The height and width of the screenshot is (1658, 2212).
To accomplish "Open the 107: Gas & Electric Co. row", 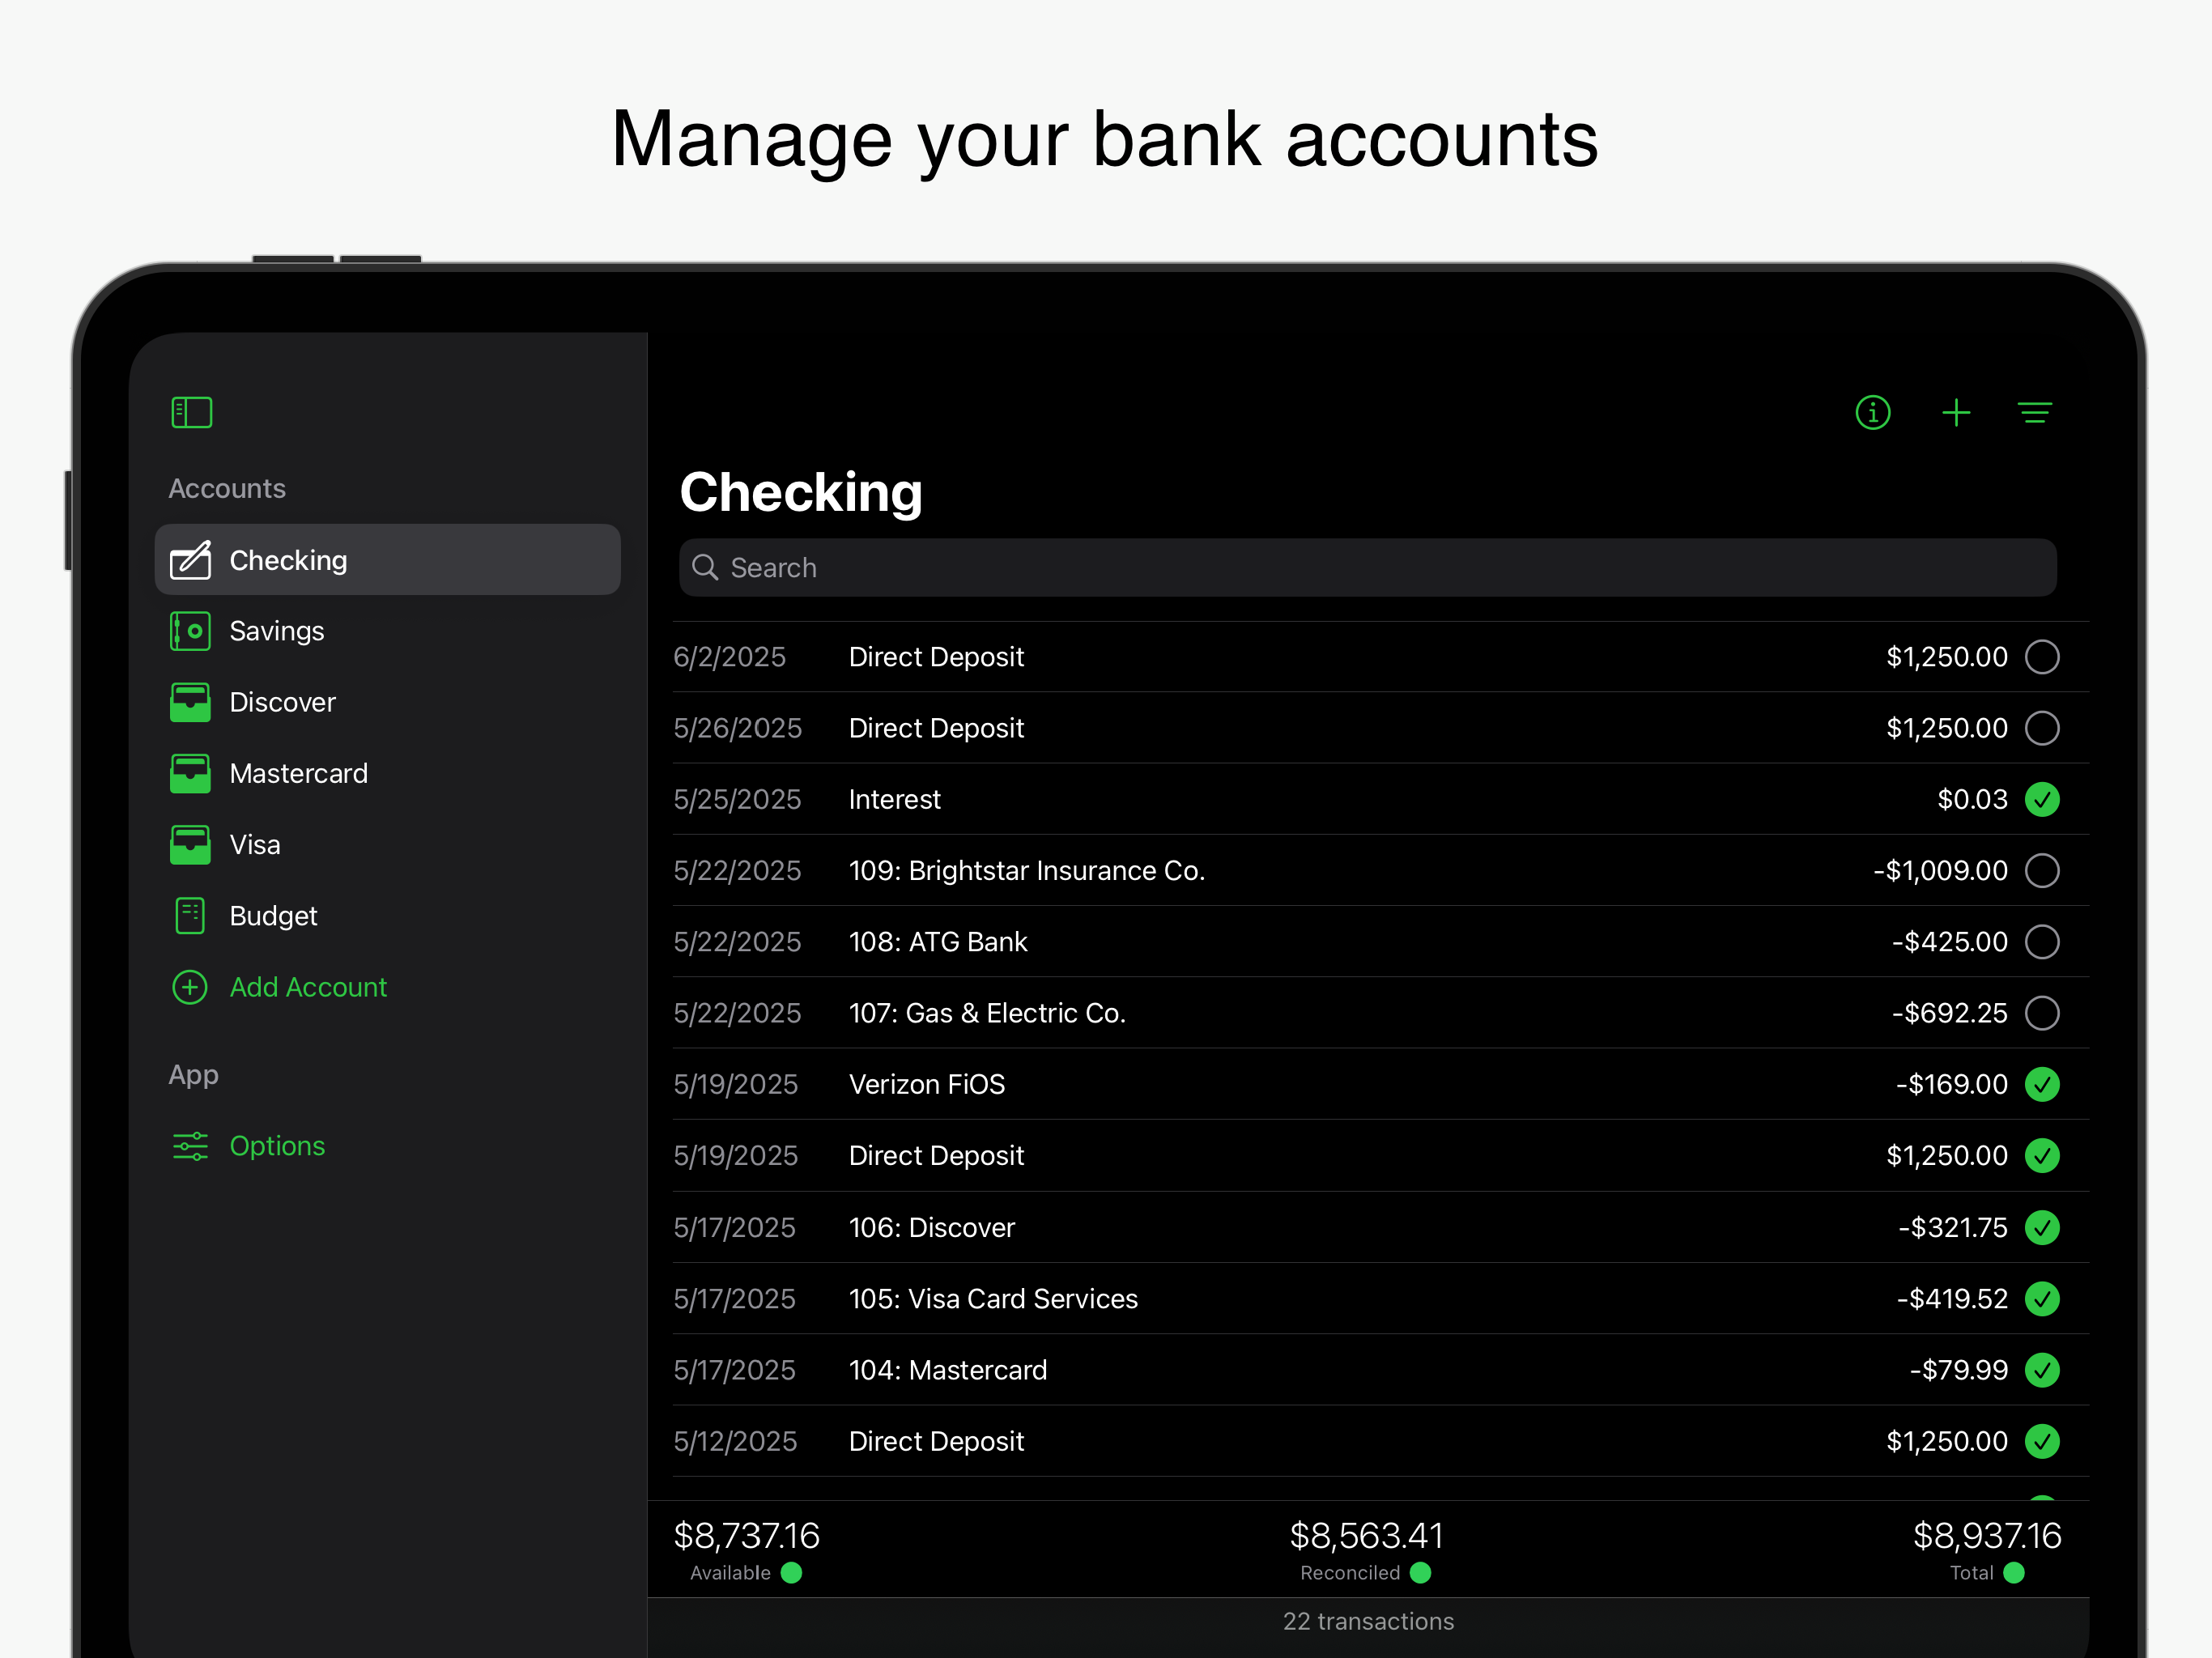I will point(1380,1013).
